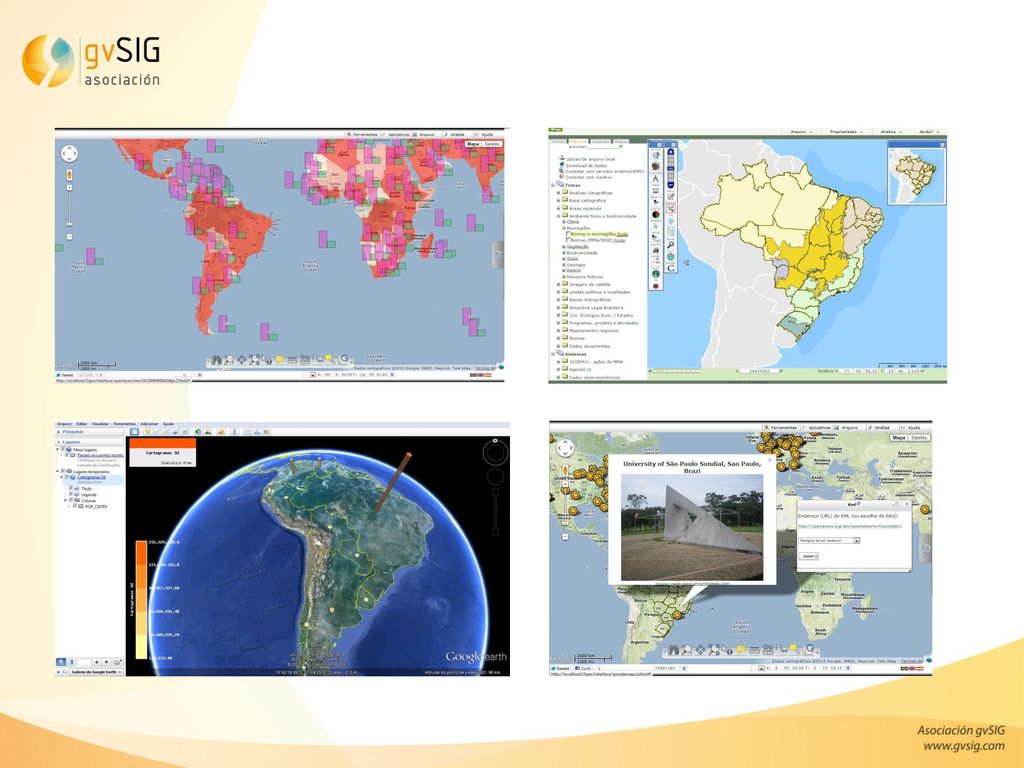Toggle the POP_CNTRY checkbox

[x=74, y=505]
